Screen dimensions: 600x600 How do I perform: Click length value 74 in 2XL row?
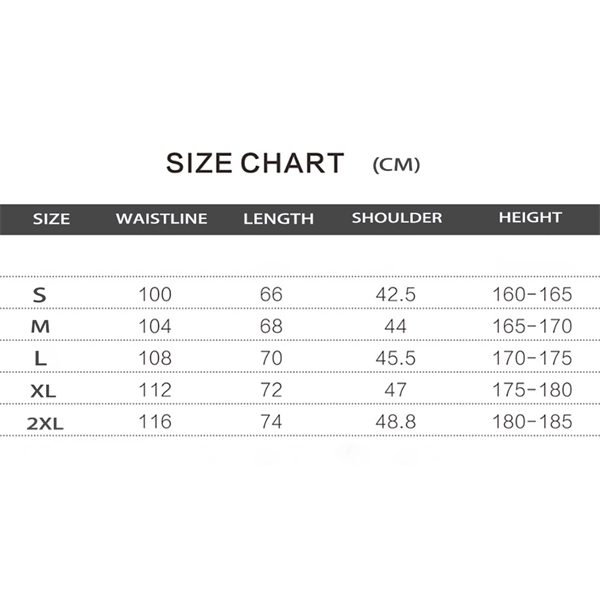271,421
